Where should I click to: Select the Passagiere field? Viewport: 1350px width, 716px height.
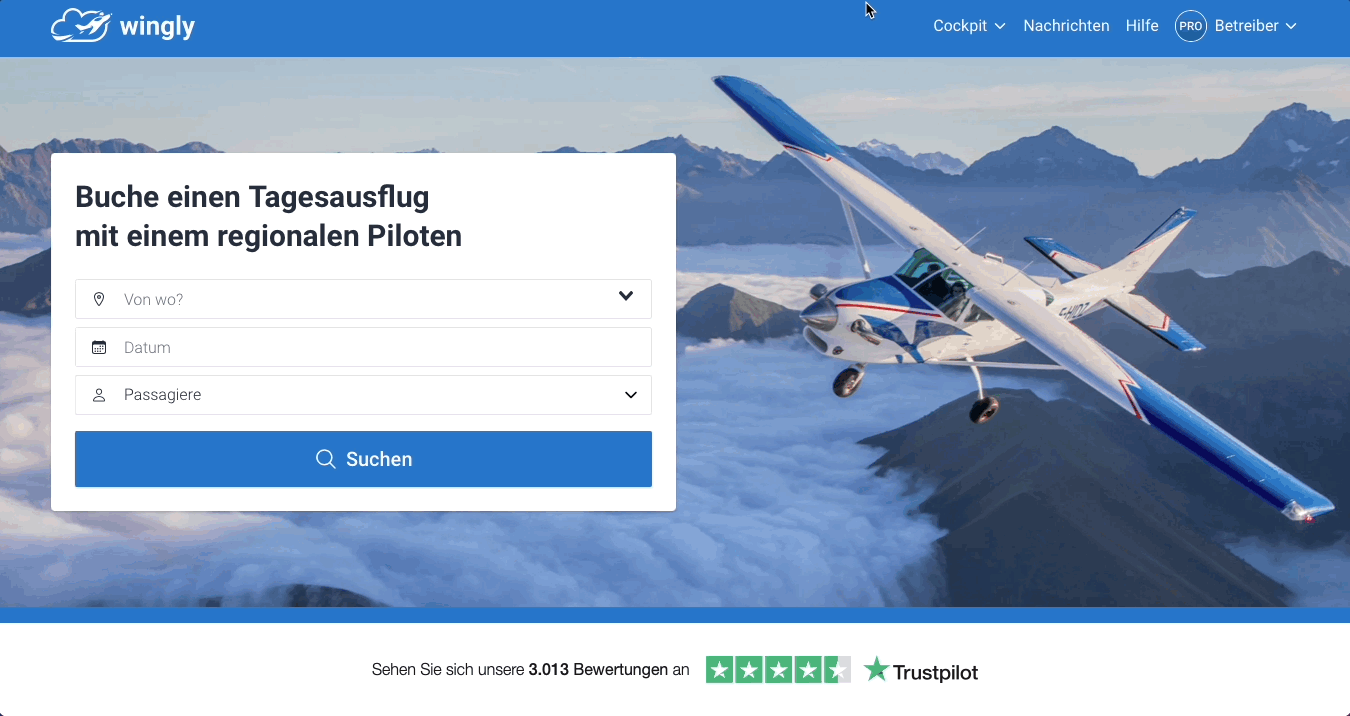tap(363, 395)
